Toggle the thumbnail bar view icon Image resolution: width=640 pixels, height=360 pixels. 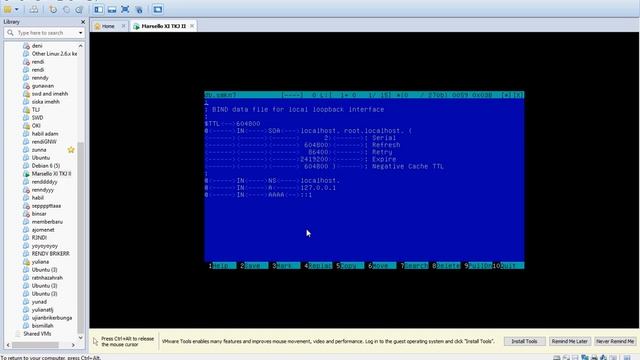[112, 9]
